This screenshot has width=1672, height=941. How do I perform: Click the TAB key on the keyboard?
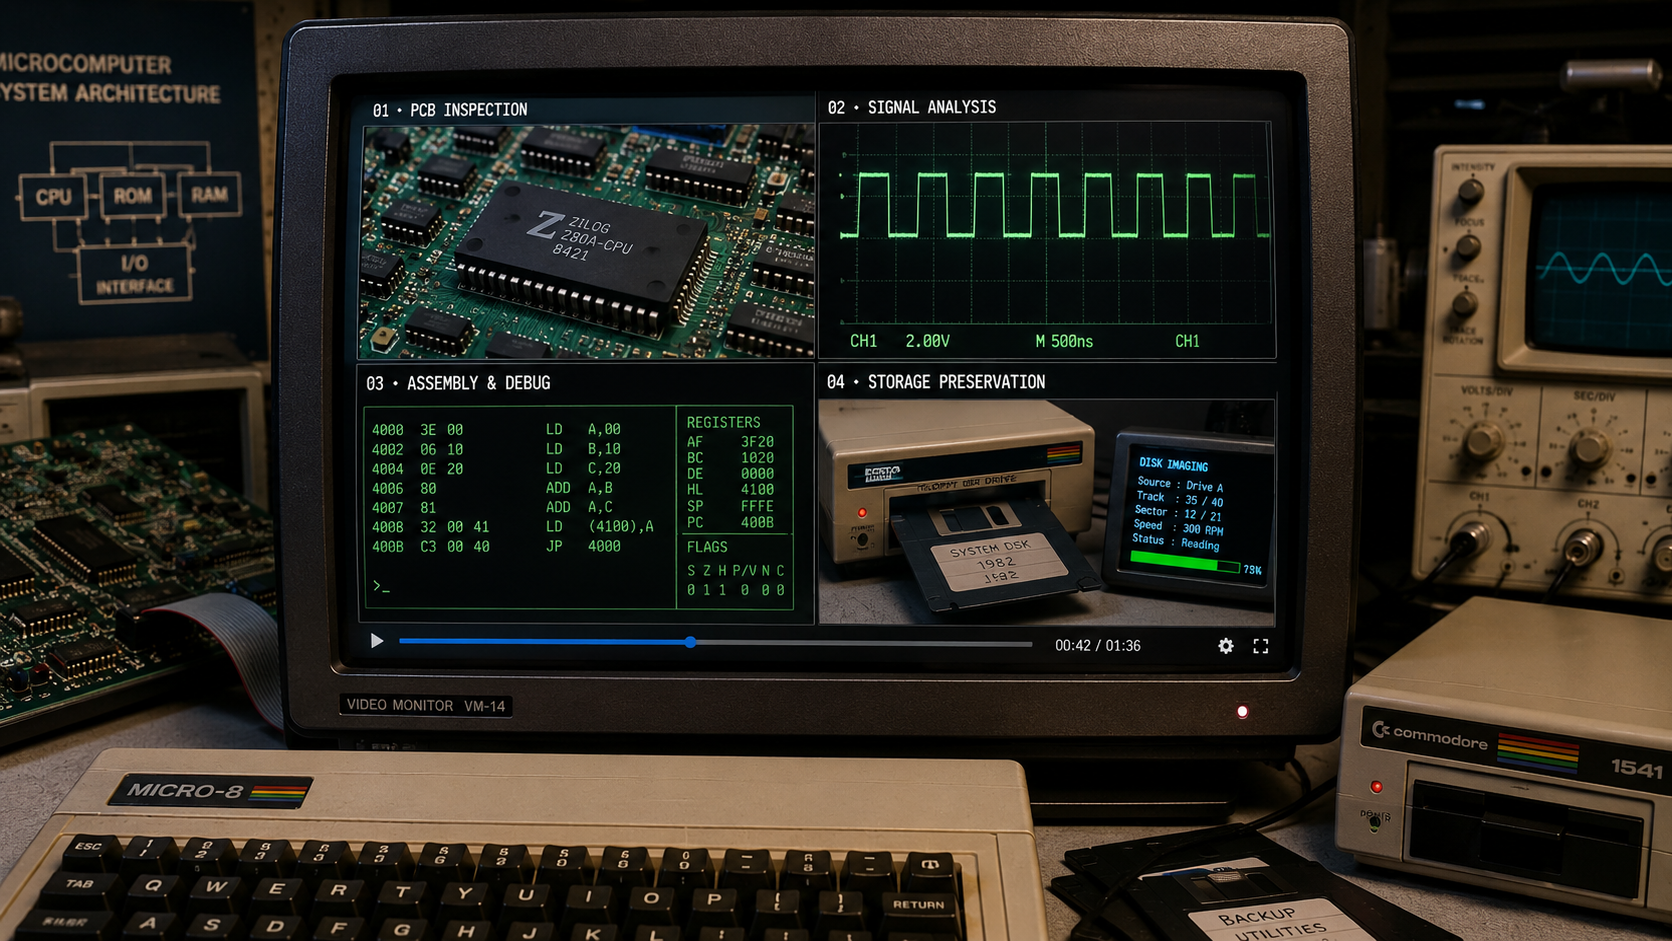[x=80, y=884]
